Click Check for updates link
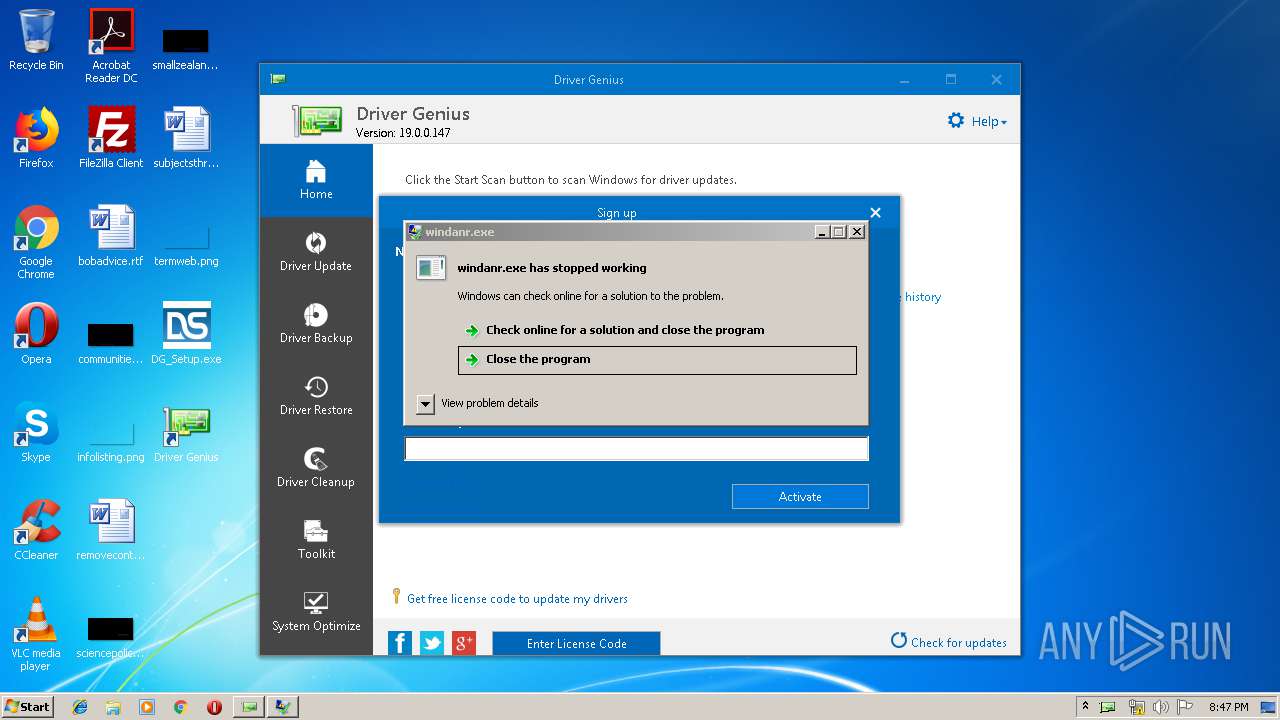 [x=949, y=642]
